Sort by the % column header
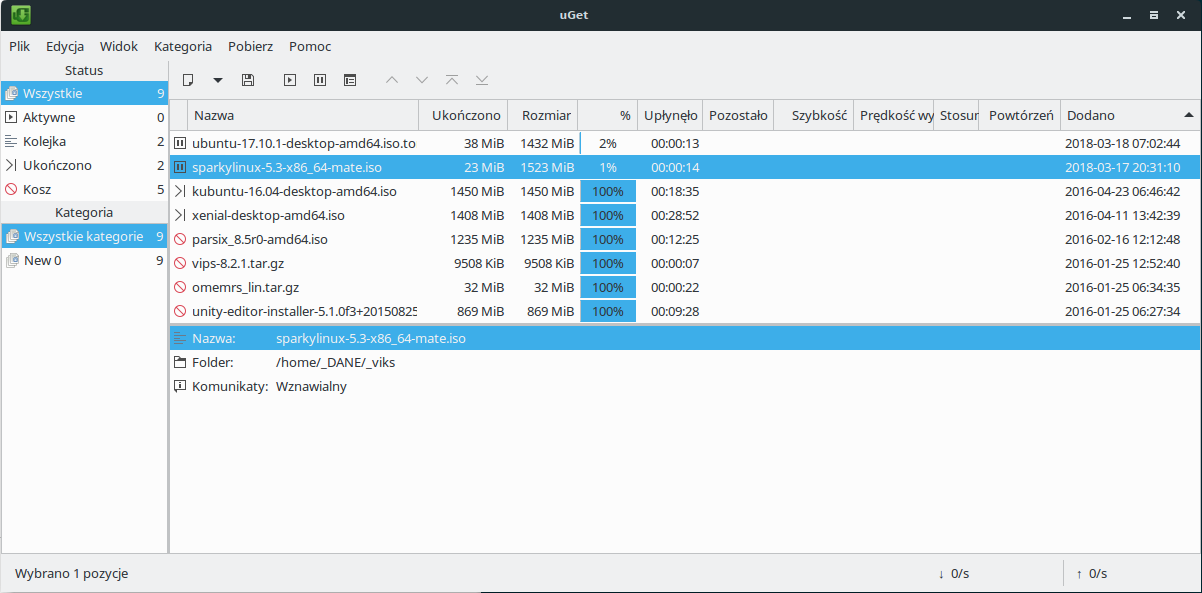This screenshot has height=593, width=1202. click(x=607, y=115)
